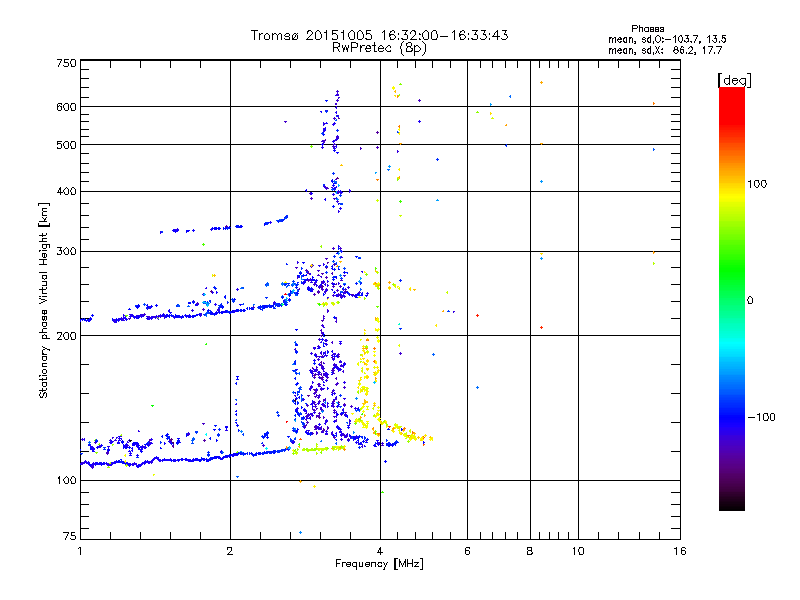Click the y-axis tick label '200'
Image resolution: width=800 pixels, height=600 pixels.
[66, 336]
